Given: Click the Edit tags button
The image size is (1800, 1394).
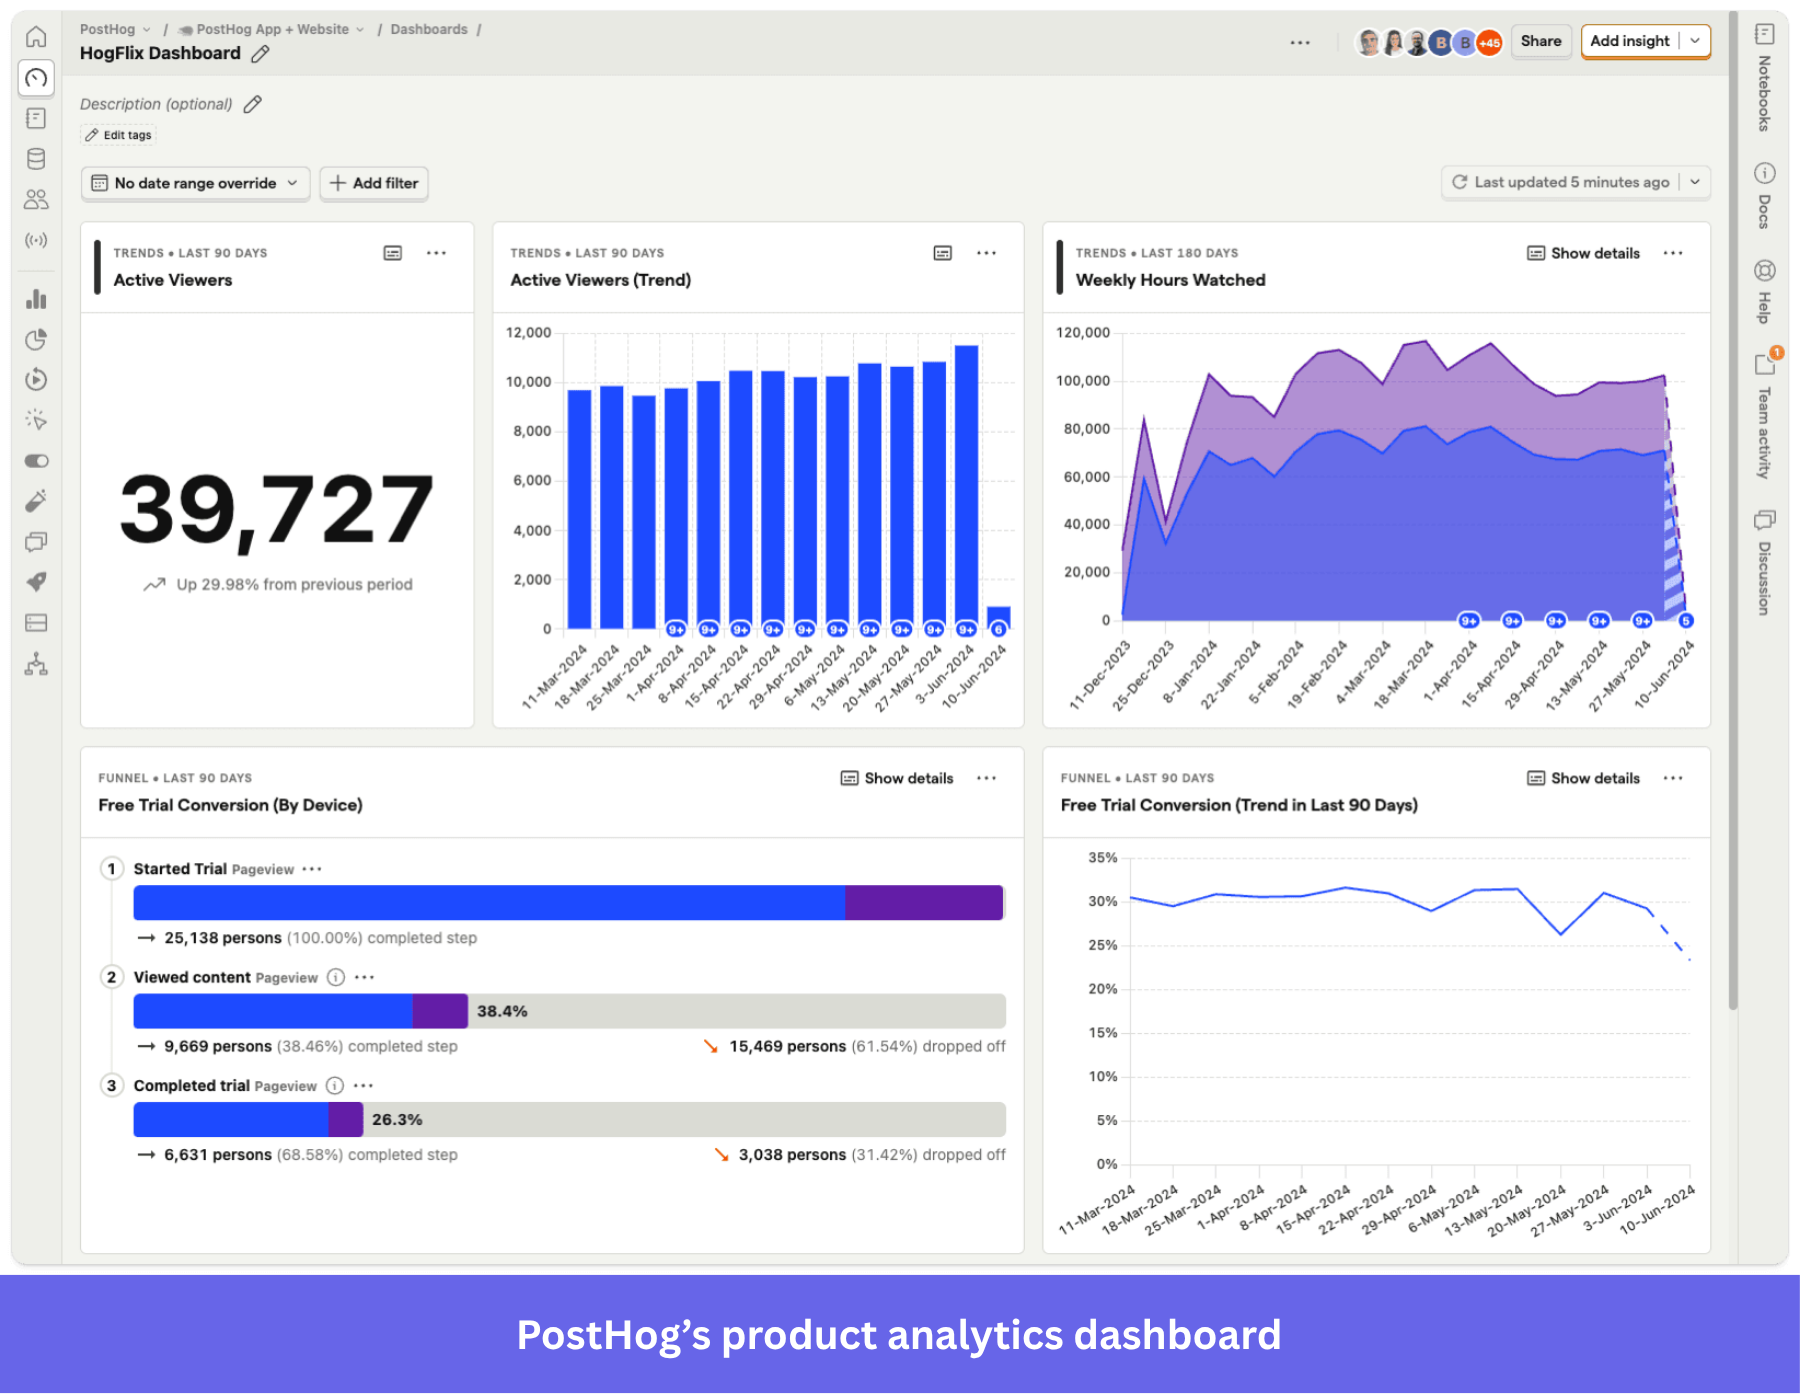Looking at the screenshot, I should coord(118,135).
